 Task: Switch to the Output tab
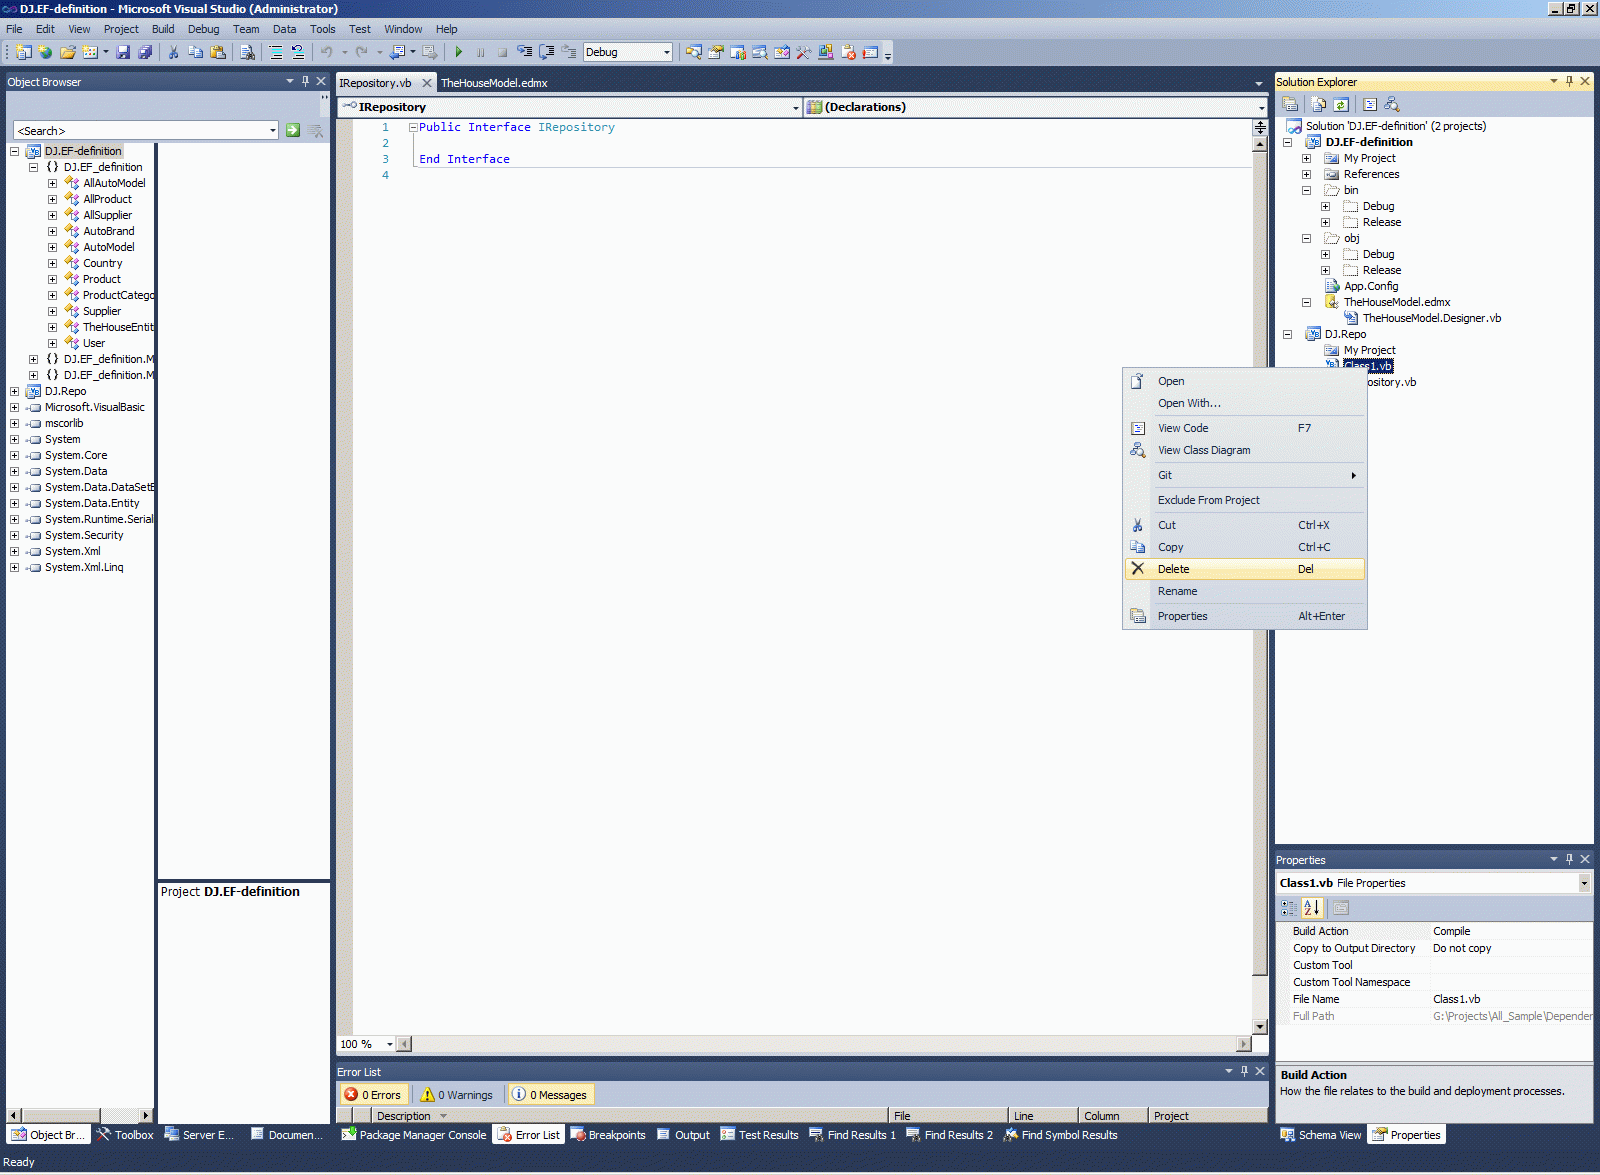[683, 1135]
